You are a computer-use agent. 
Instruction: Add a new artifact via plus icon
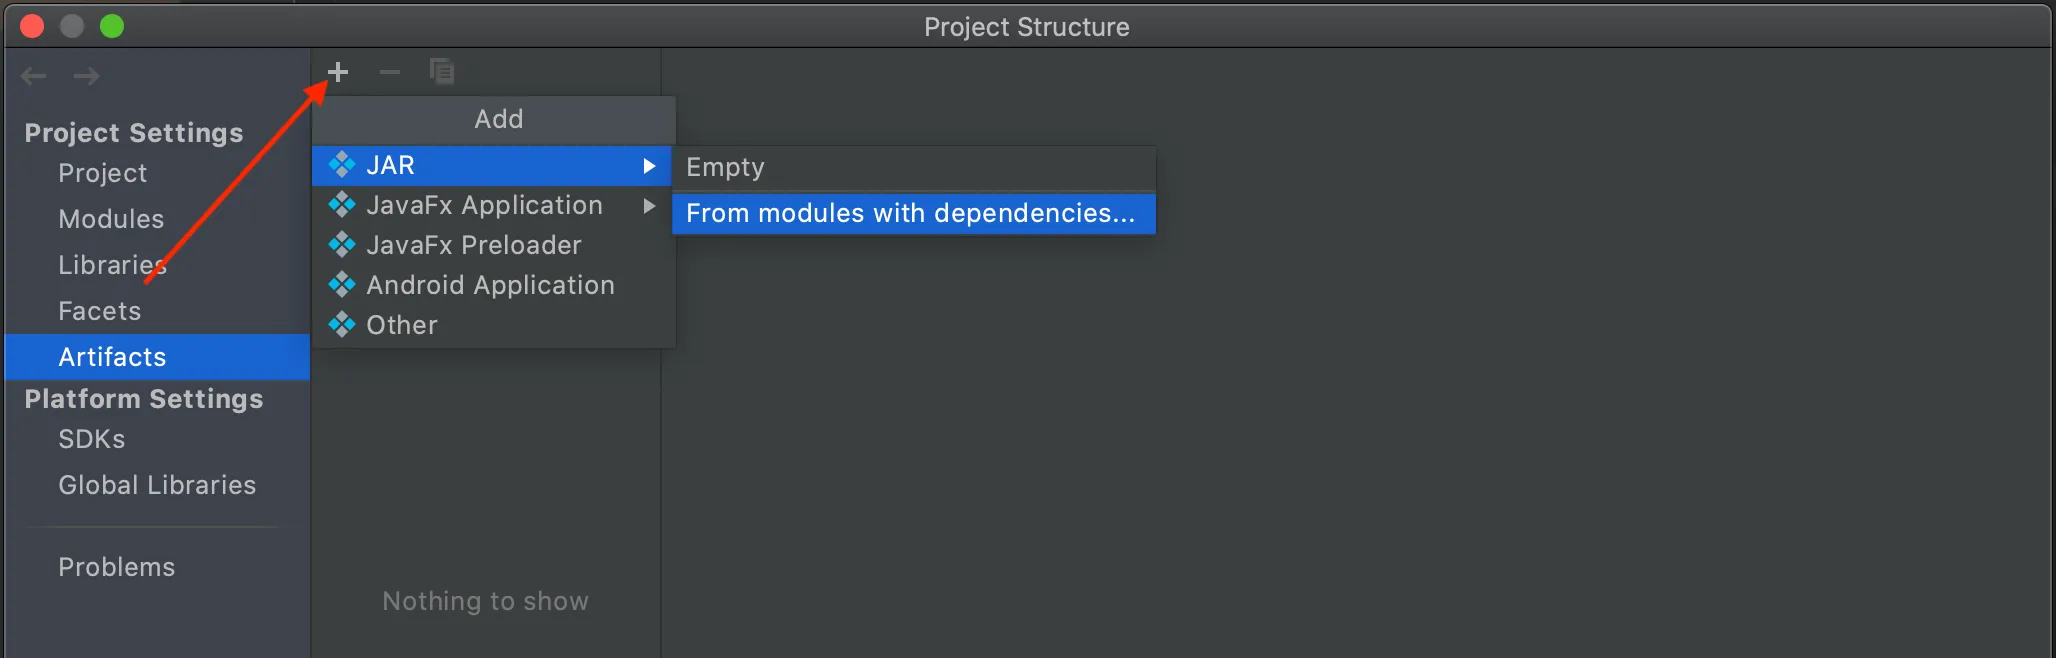coord(338,71)
